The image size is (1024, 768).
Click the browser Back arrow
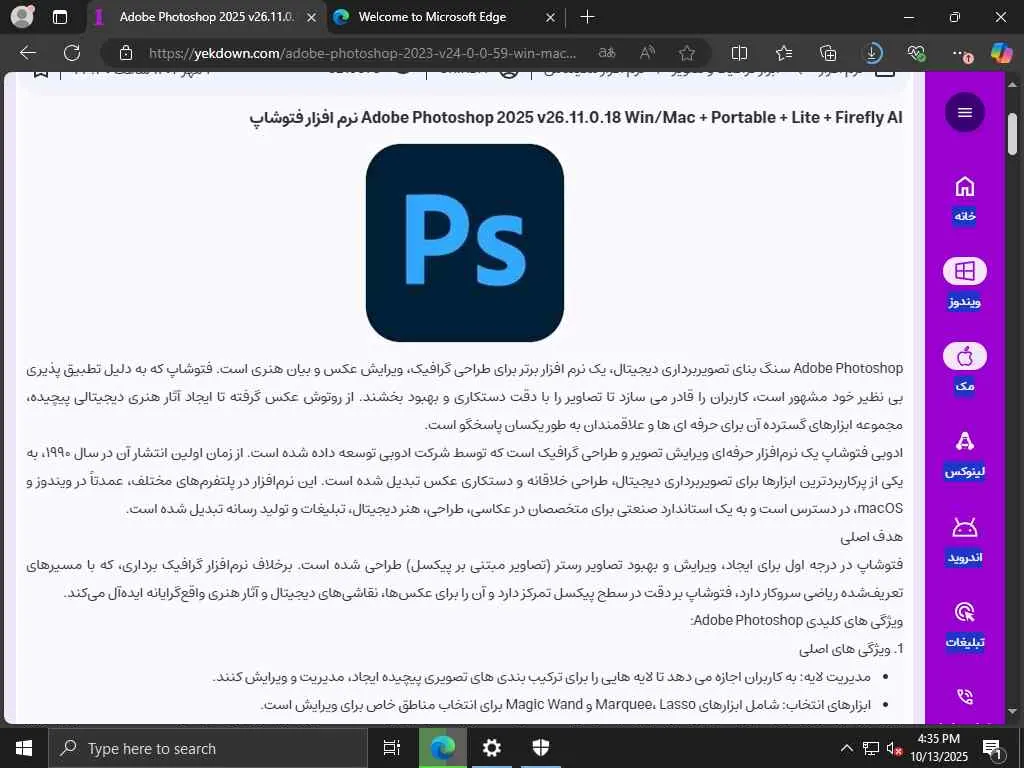tap(27, 53)
